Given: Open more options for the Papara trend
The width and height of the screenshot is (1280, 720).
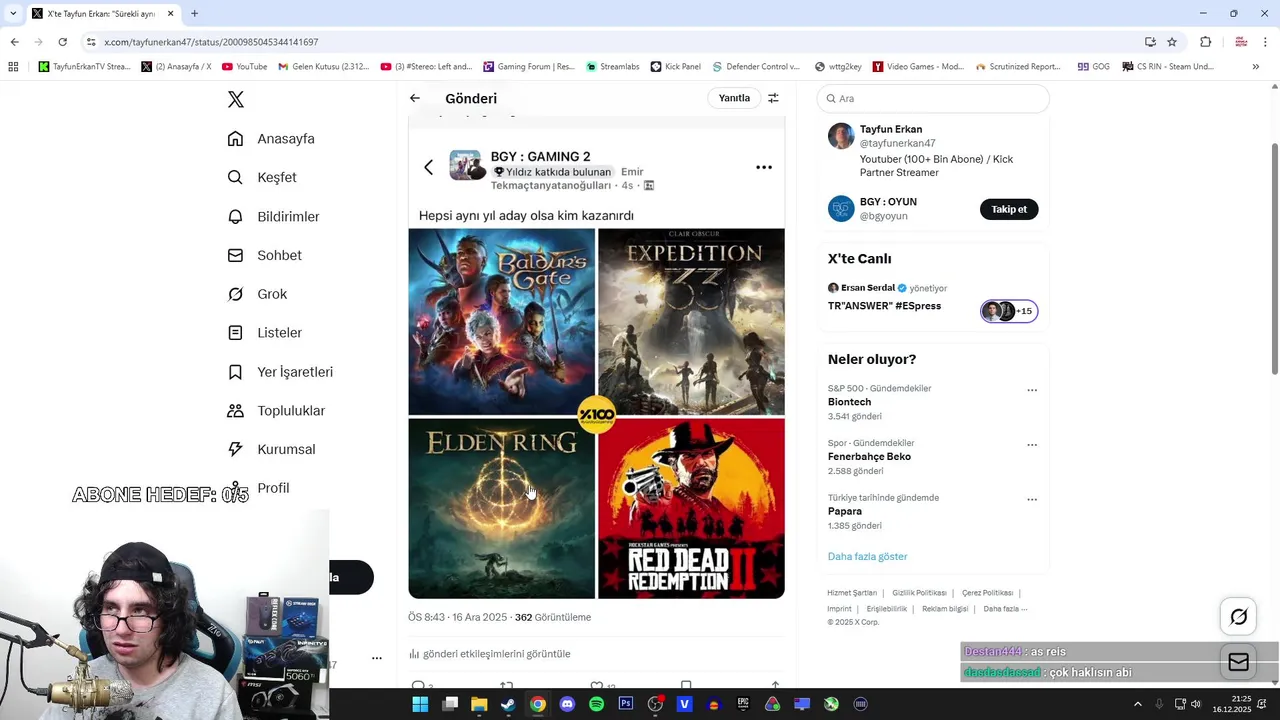Looking at the screenshot, I should tap(1032, 499).
